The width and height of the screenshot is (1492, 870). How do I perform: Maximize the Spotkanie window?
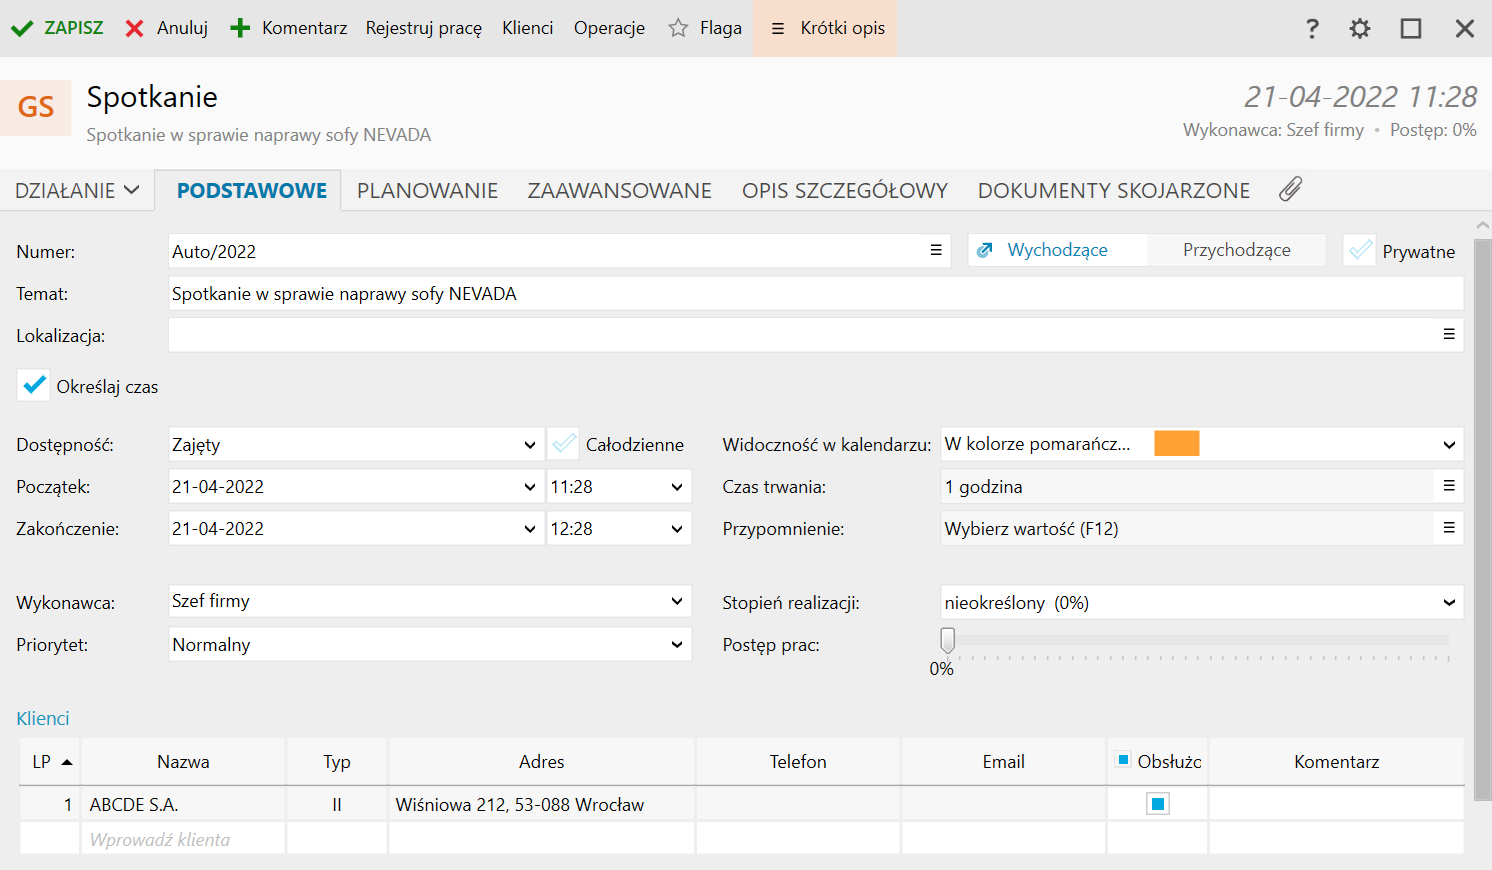pos(1411,29)
